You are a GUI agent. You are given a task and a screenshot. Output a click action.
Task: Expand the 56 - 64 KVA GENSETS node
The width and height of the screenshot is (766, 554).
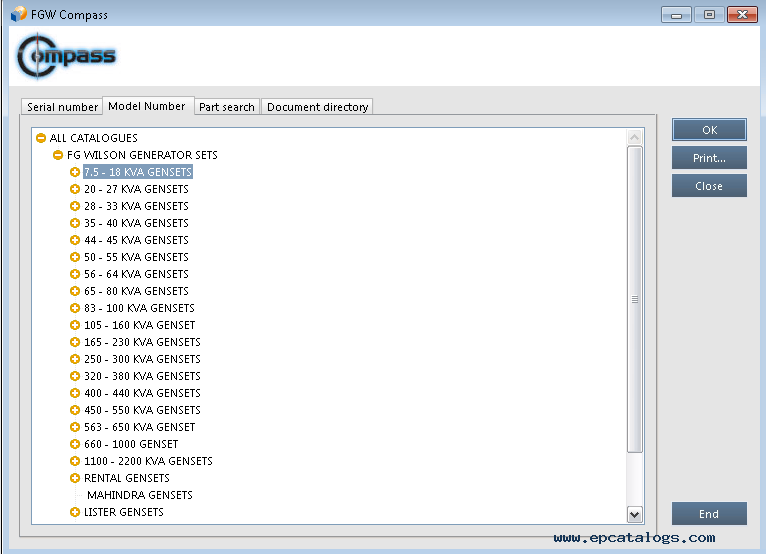point(75,274)
